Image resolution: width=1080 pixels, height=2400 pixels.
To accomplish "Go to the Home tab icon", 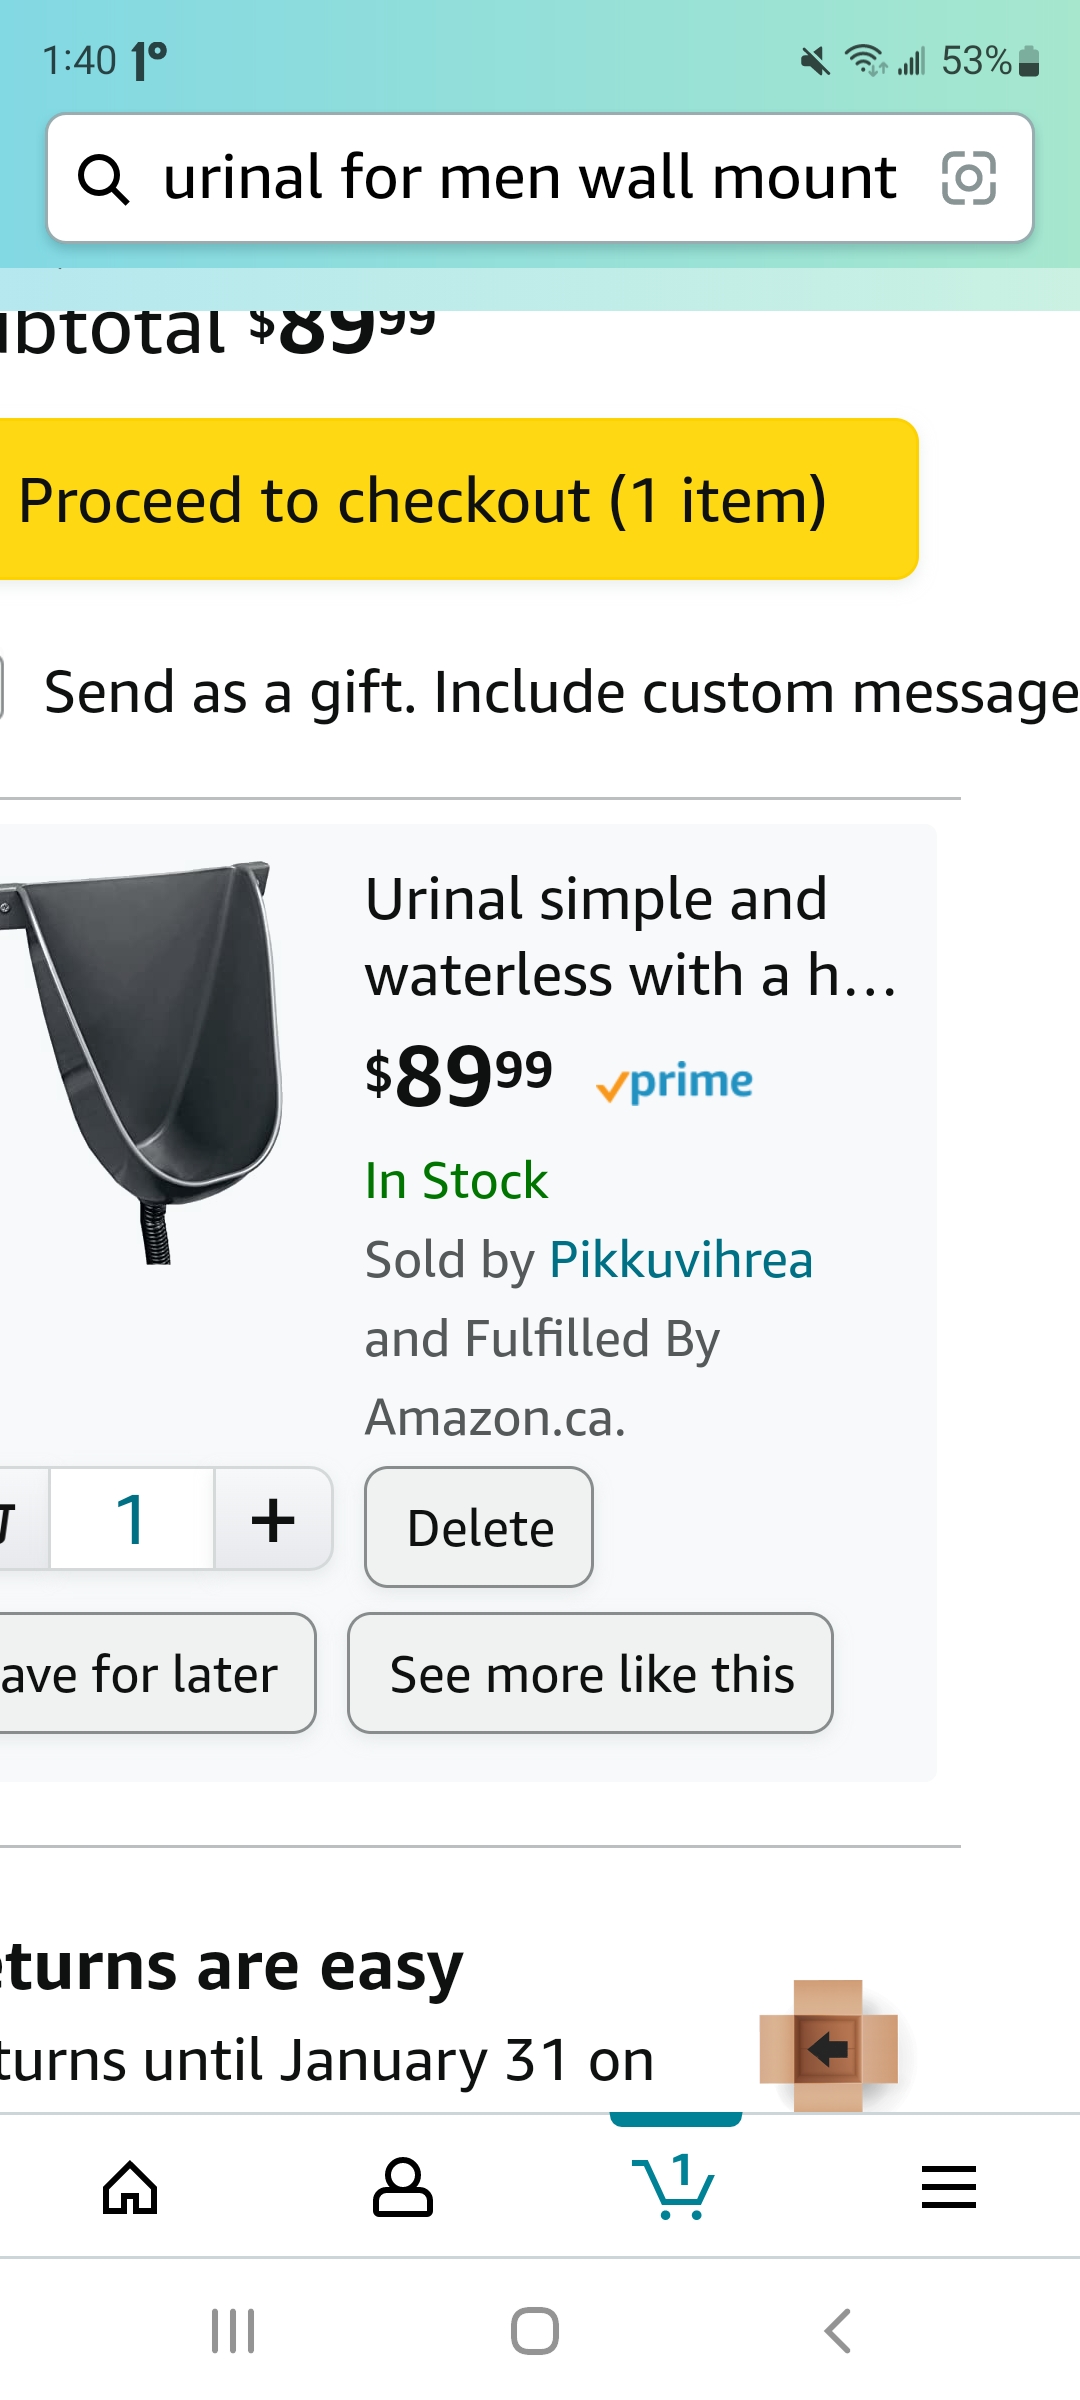I will tap(131, 2187).
